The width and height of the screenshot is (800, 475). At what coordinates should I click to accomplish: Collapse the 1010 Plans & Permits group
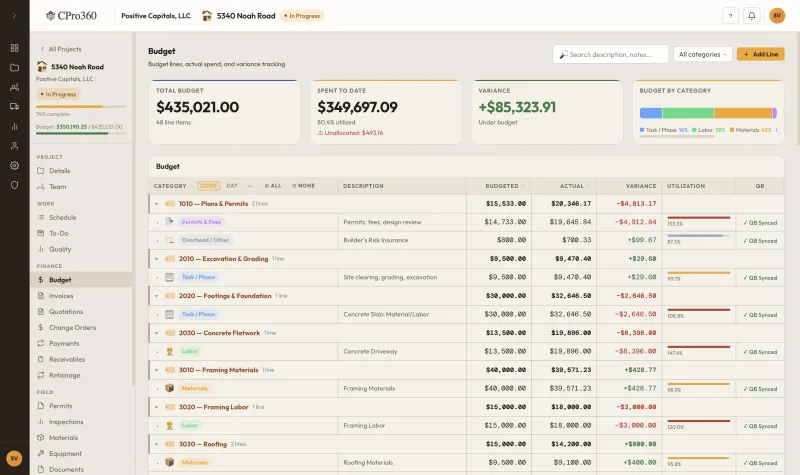(157, 204)
